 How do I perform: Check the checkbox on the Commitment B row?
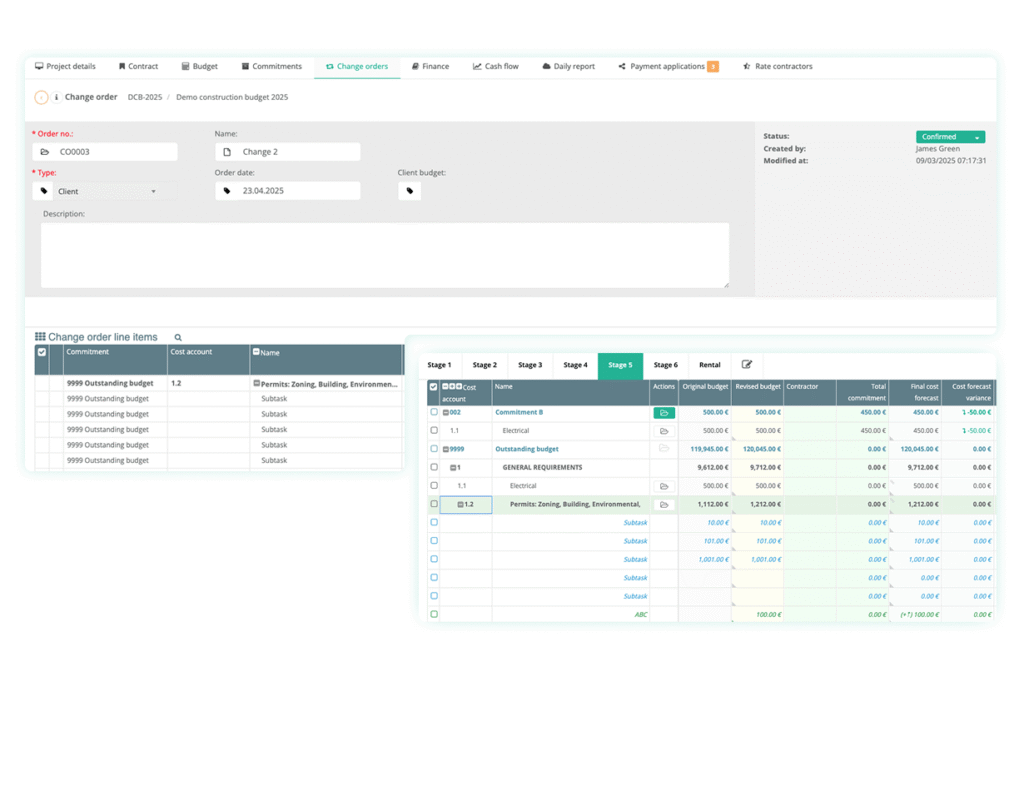(433, 412)
